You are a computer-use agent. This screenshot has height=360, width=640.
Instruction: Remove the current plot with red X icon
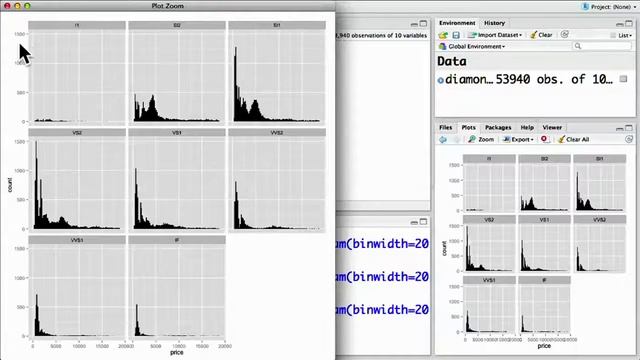point(544,139)
